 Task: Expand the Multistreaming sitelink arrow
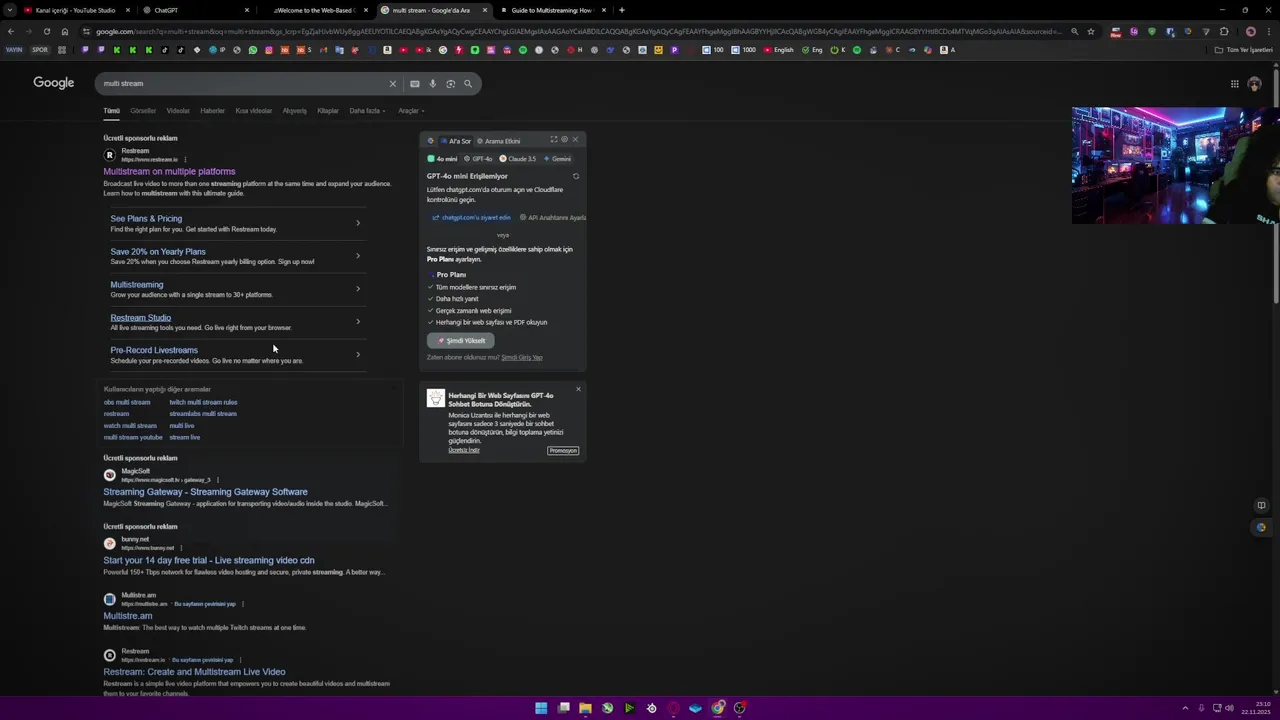[x=358, y=289]
